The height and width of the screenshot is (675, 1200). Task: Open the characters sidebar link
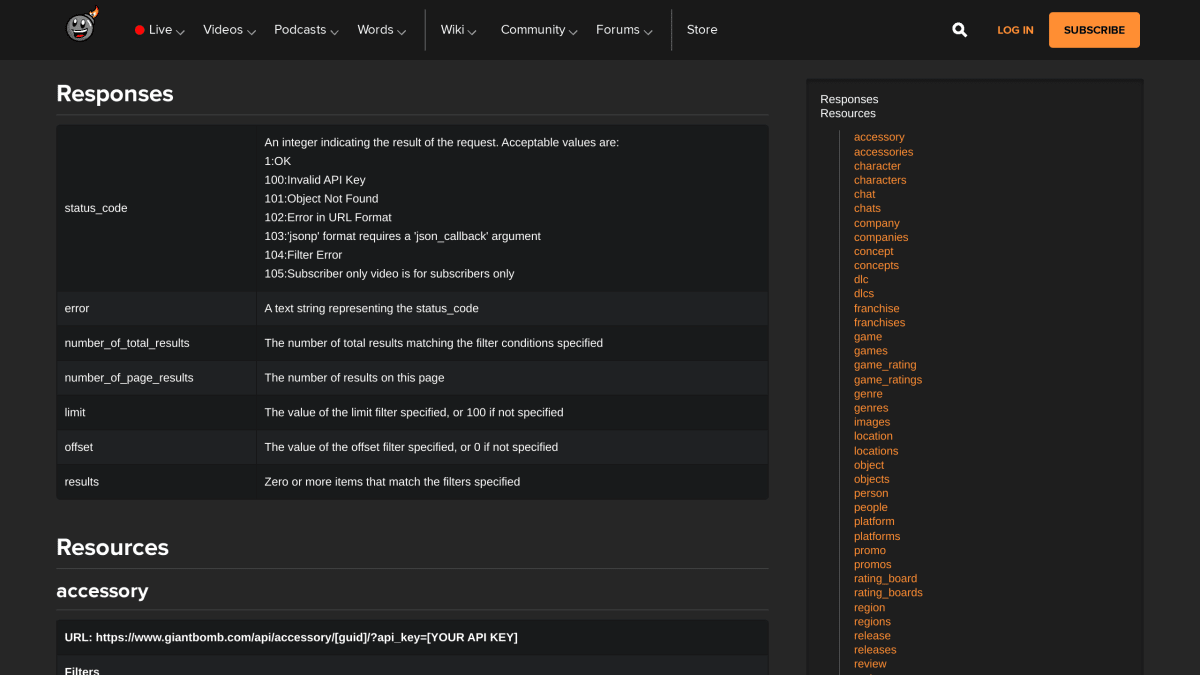(x=880, y=180)
